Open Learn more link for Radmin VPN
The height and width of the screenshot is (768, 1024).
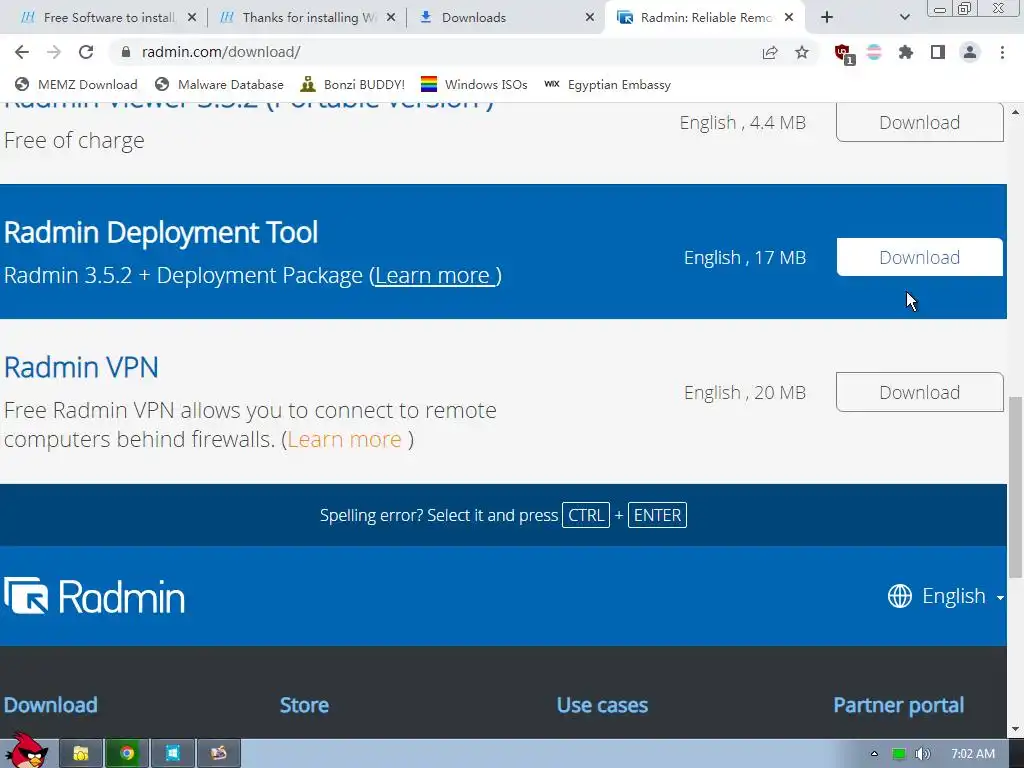344,440
